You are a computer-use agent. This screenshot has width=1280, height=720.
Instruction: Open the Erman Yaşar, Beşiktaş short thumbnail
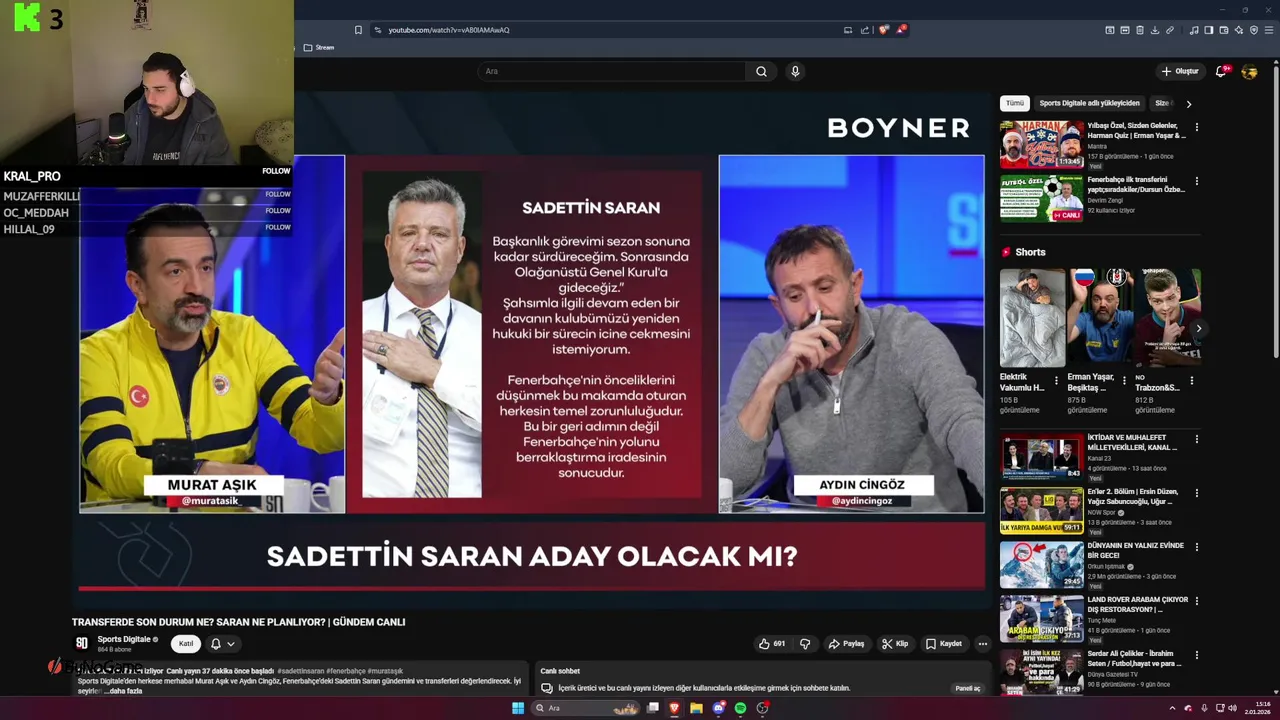point(1100,318)
